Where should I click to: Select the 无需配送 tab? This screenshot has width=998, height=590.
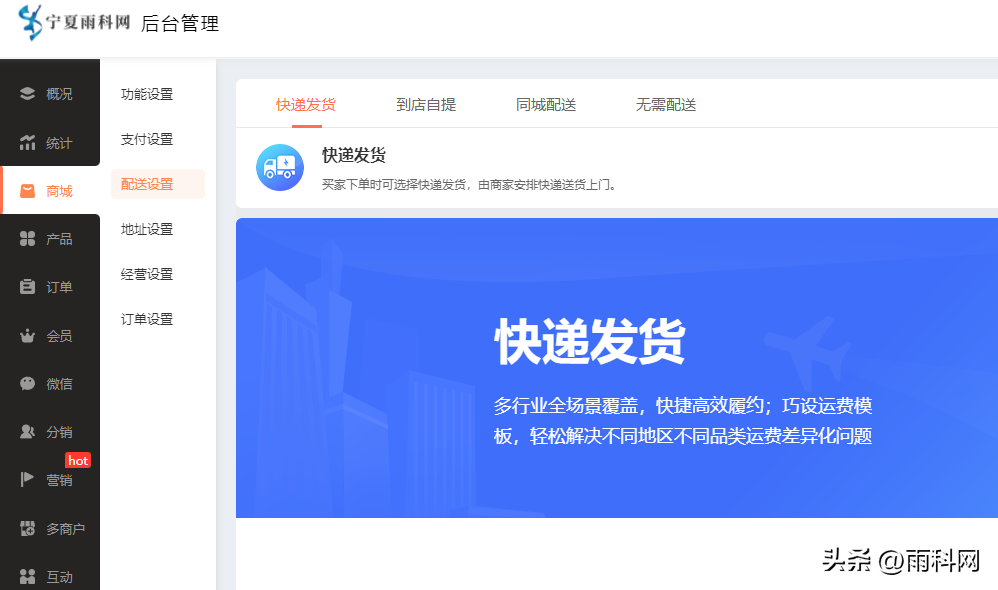tap(666, 105)
